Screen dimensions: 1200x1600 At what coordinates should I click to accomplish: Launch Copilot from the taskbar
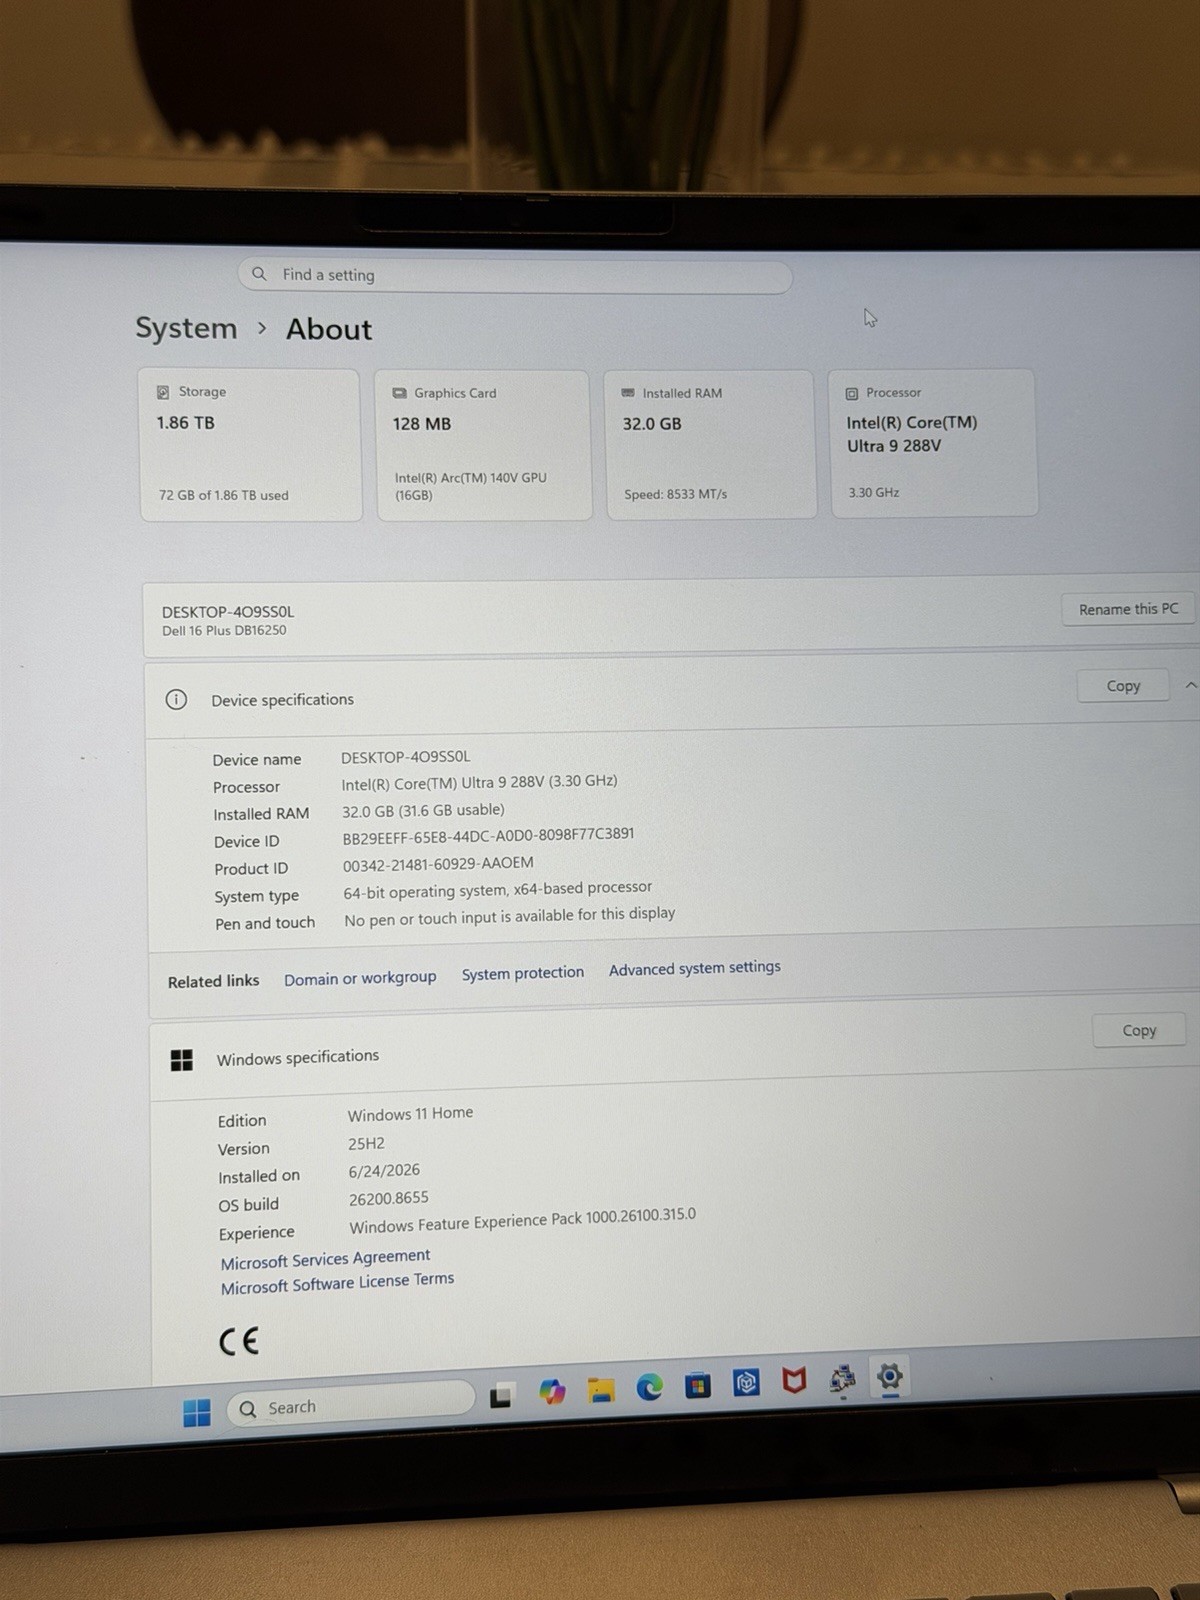pos(552,1391)
